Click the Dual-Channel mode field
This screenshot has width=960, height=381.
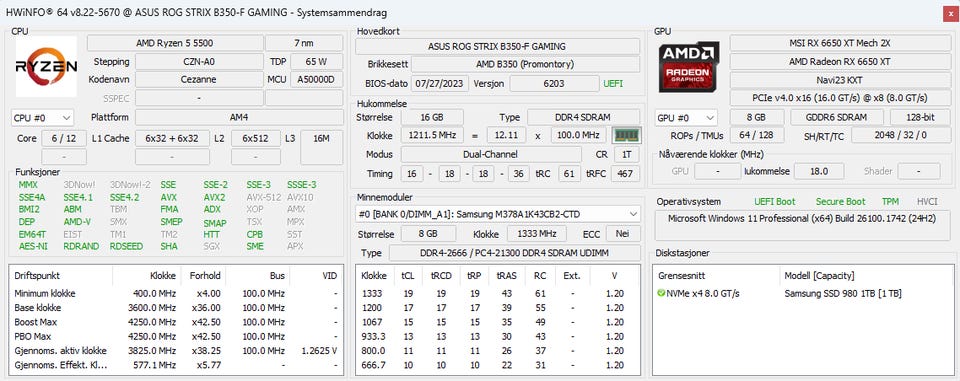point(491,155)
